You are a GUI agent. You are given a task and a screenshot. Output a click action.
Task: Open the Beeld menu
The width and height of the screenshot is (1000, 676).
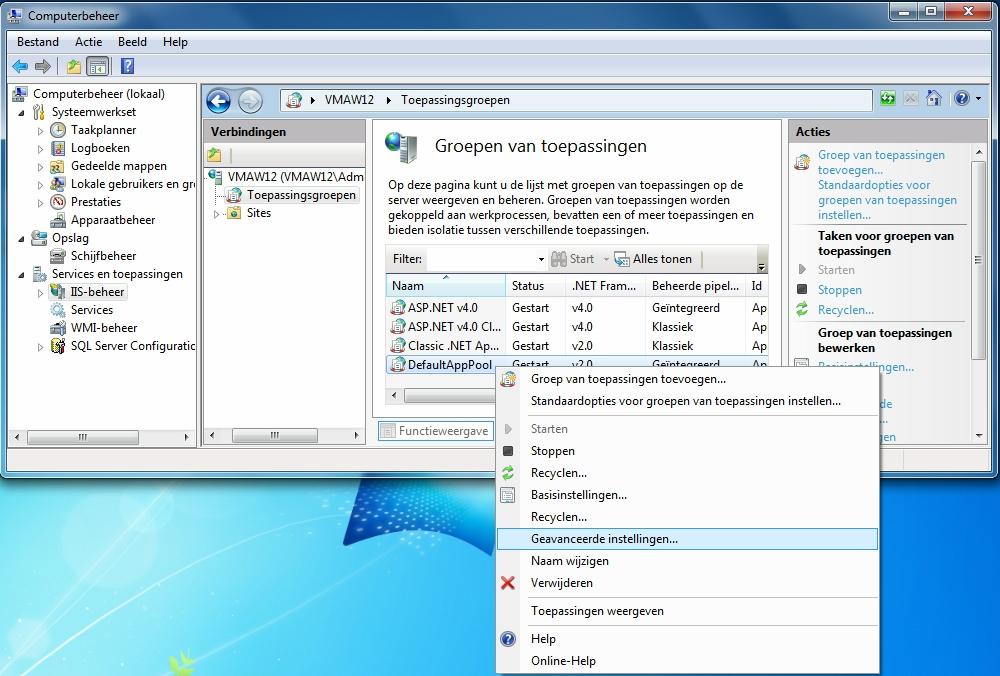[x=133, y=42]
